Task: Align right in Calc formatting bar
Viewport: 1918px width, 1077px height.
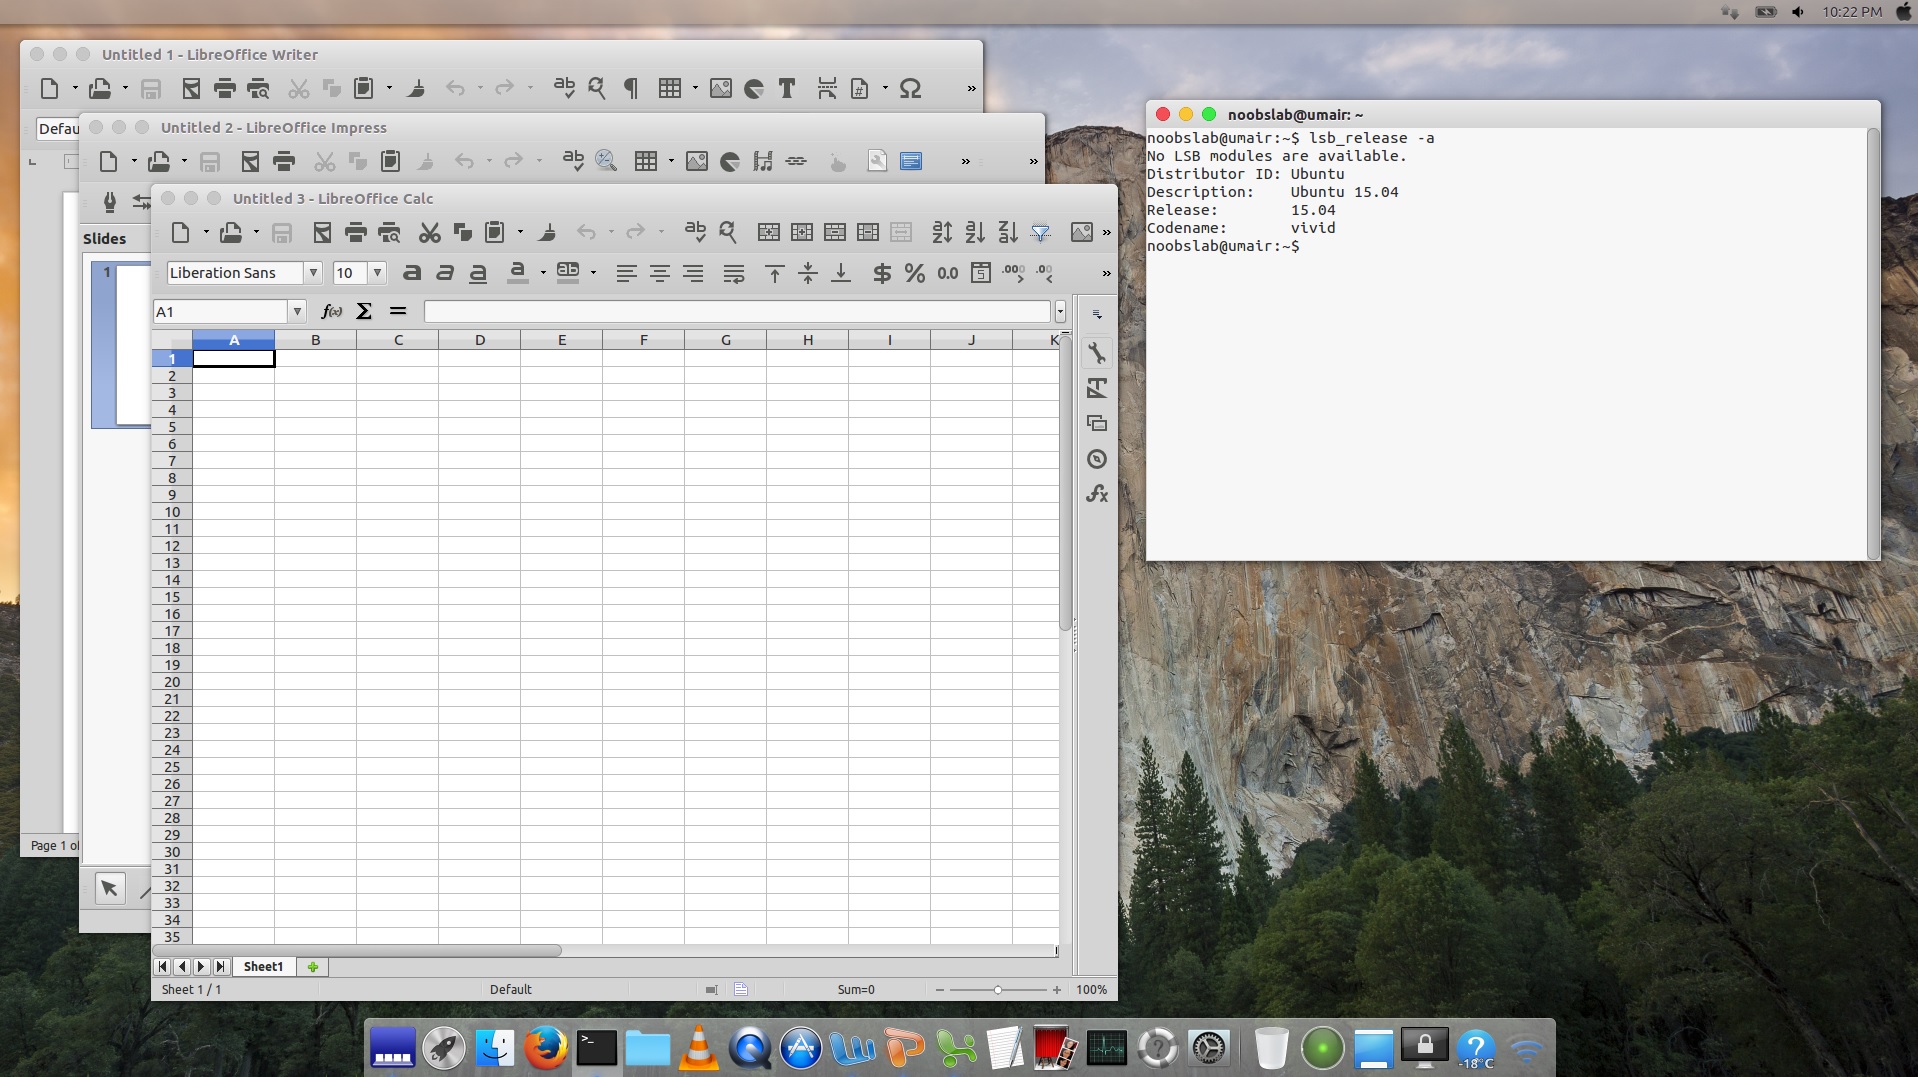Action: click(692, 274)
